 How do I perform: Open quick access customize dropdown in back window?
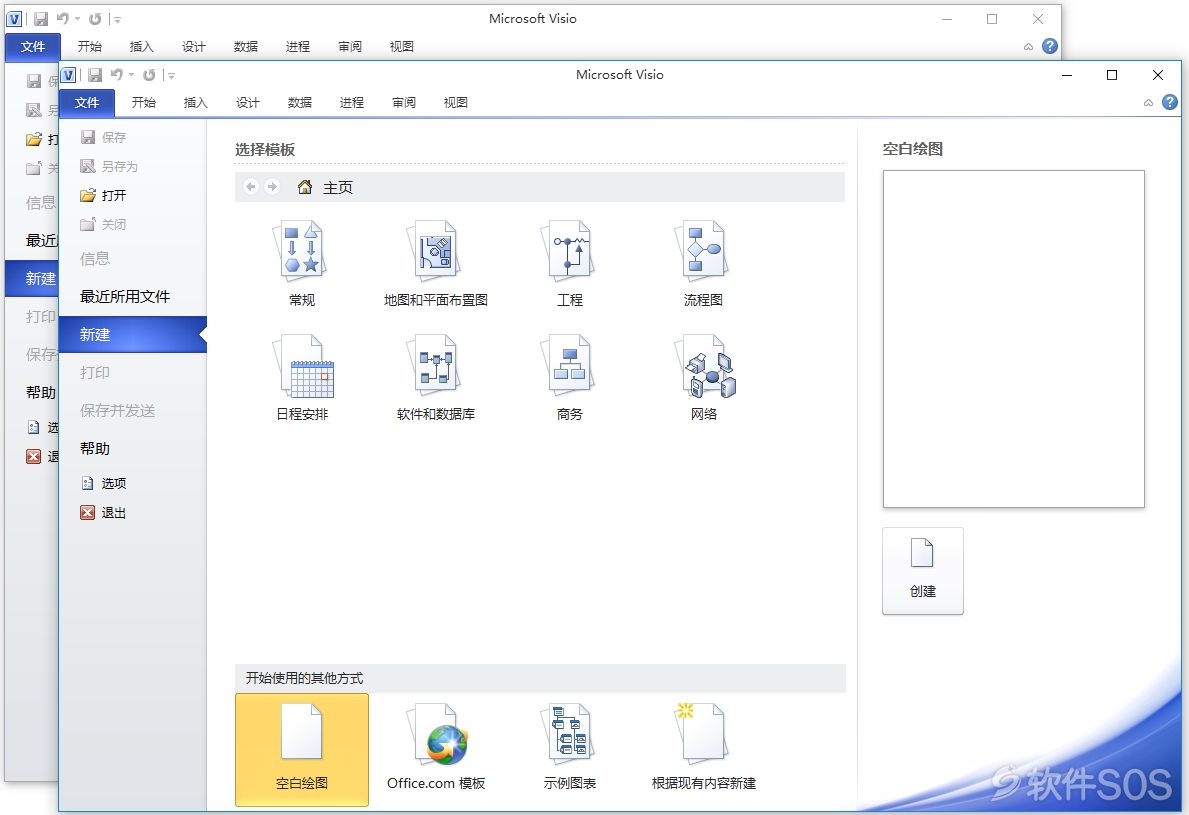click(x=118, y=20)
